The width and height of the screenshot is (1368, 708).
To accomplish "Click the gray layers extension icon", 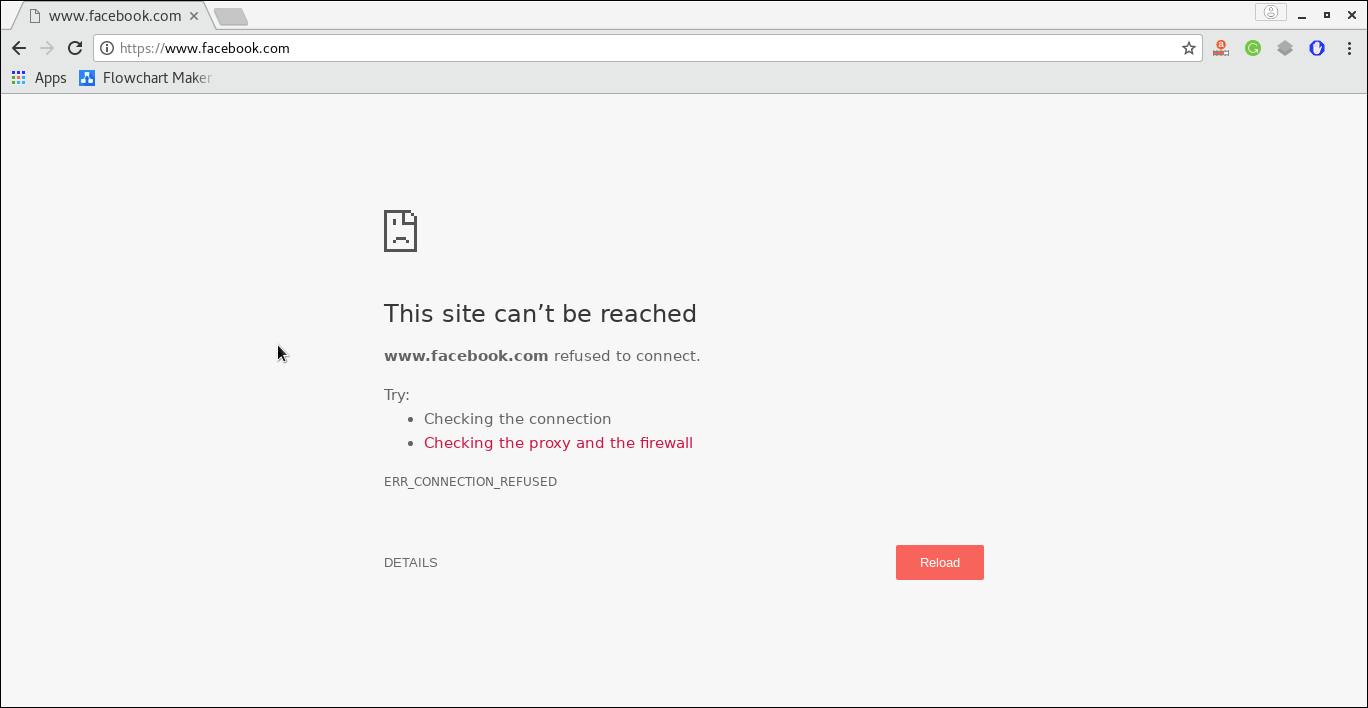I will tap(1284, 47).
